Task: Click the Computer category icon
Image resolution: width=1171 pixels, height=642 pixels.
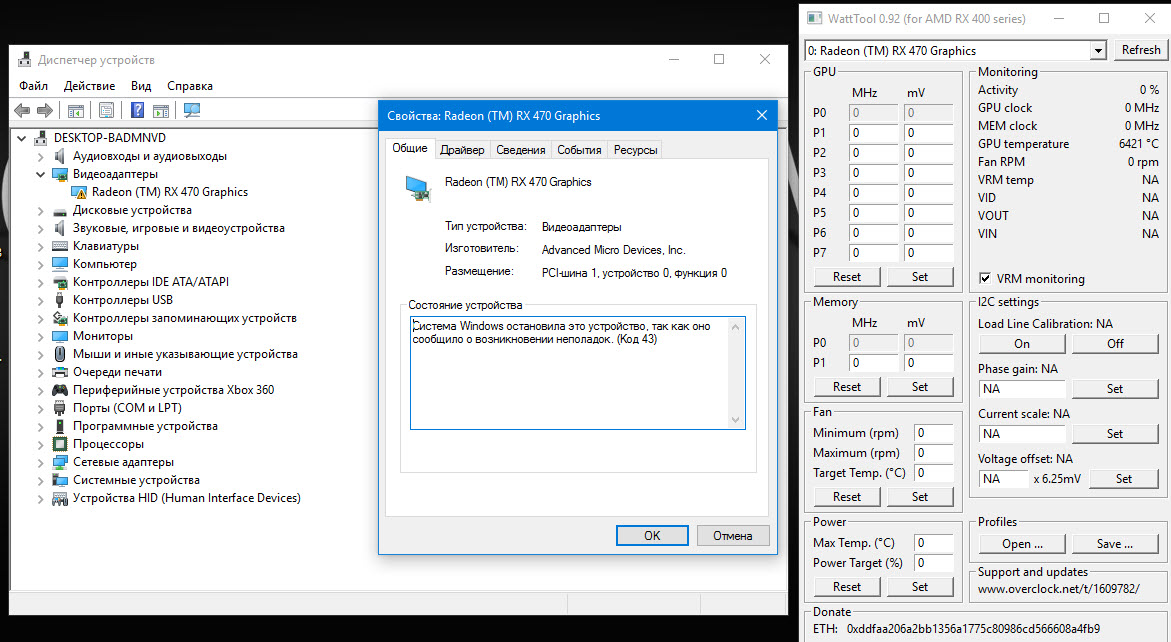Action: 60,264
